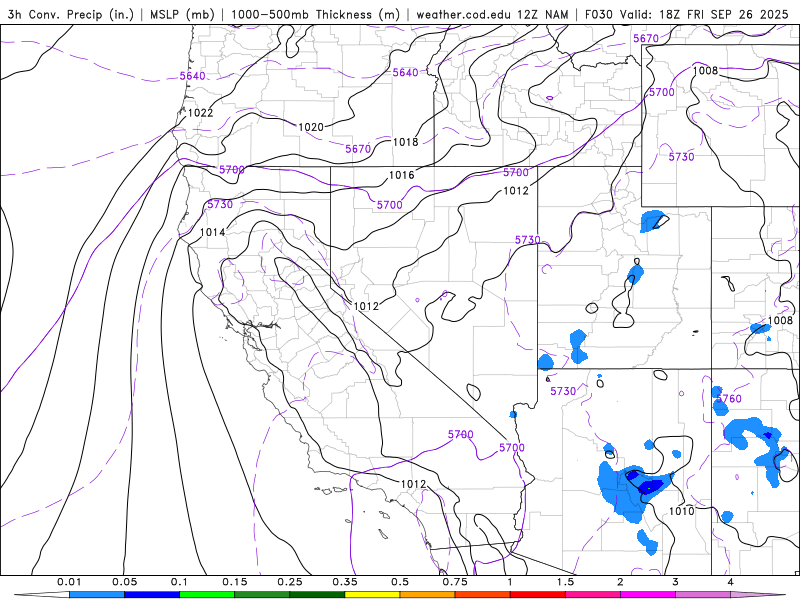Click the bright green 0.1 legend swatch
Viewport: 800px width, 600px height.
[207, 595]
